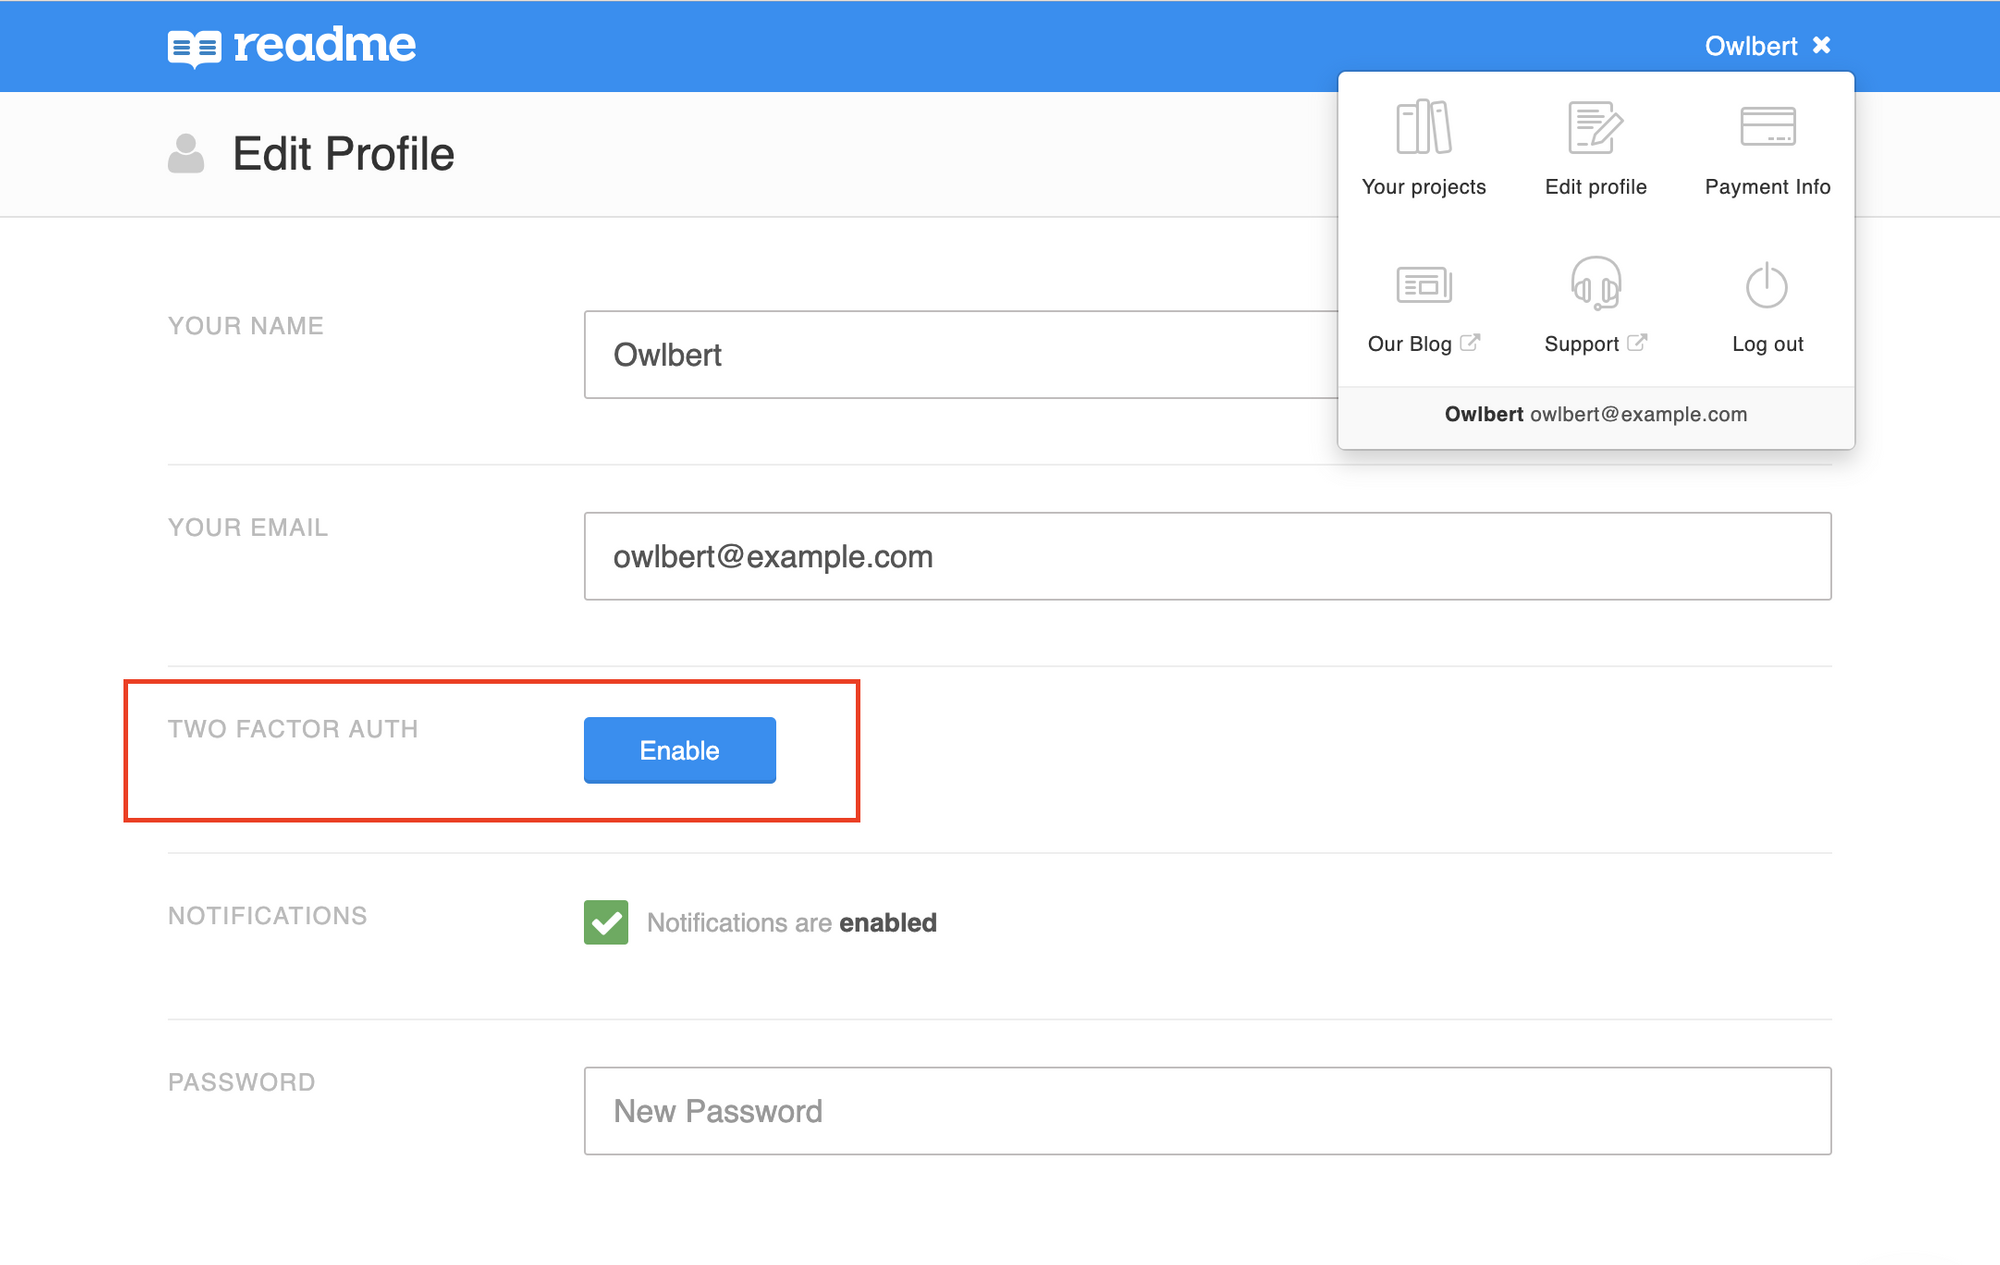Select the Edit Profile menu item

click(1595, 146)
